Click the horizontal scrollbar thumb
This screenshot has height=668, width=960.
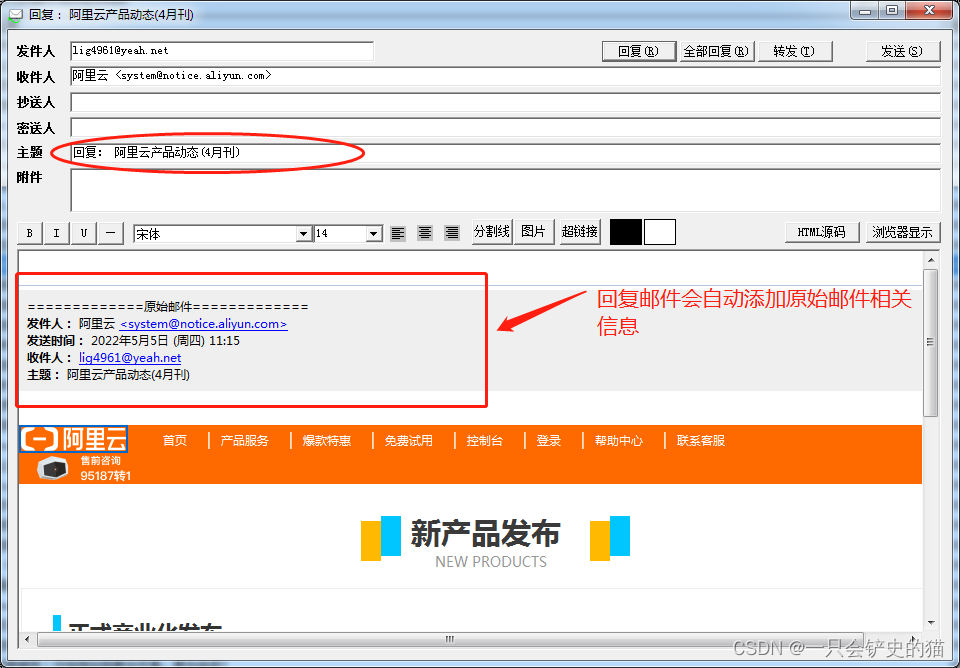click(450, 639)
